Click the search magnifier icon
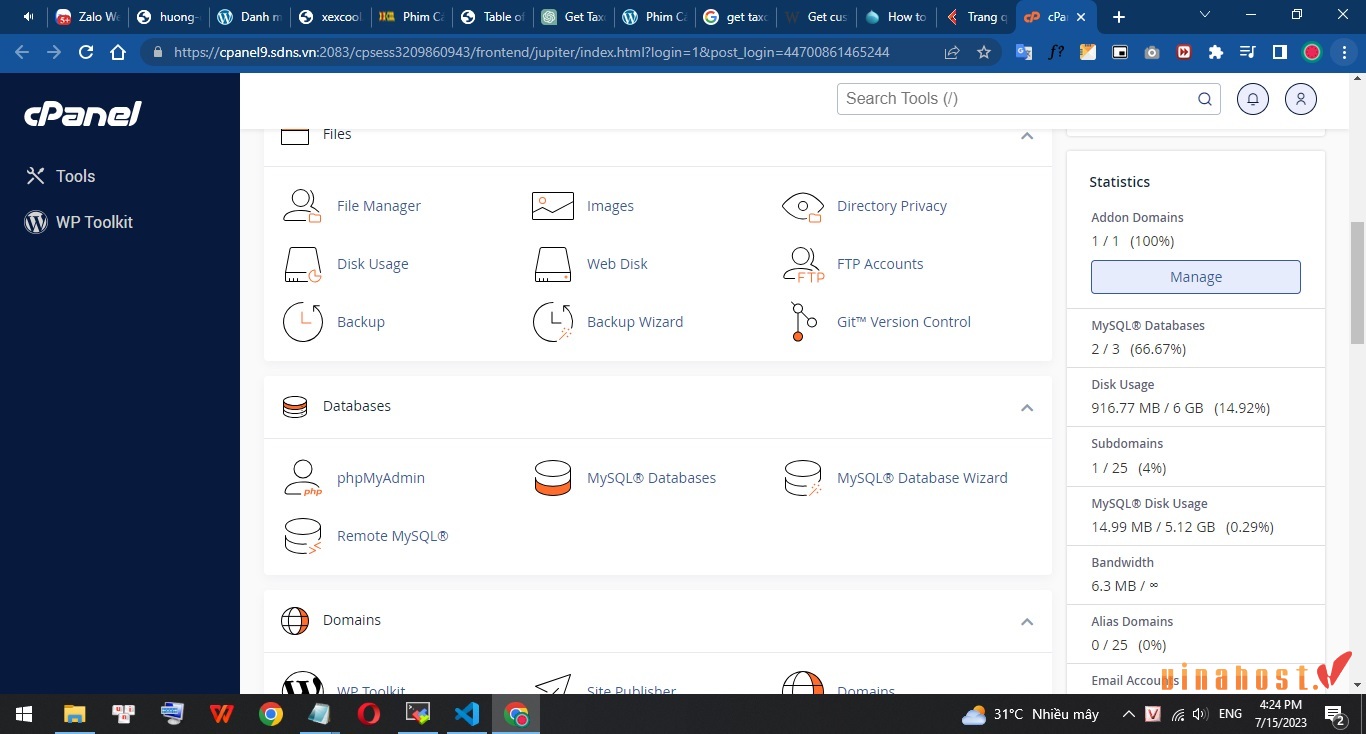1366x734 pixels. [1205, 99]
